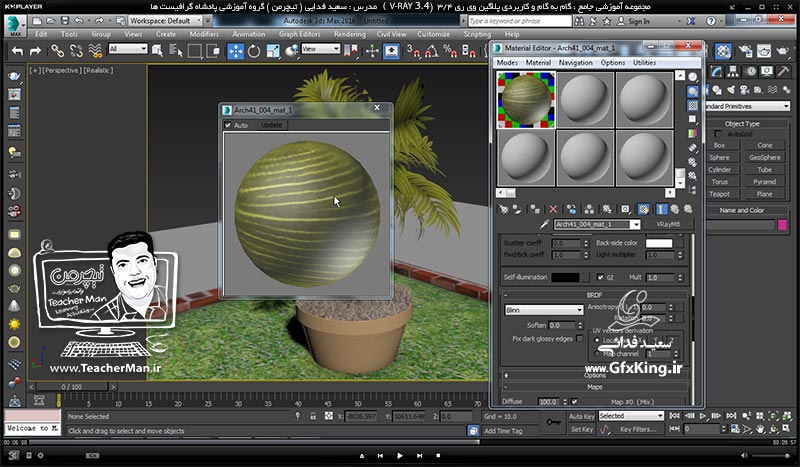
Task: Click the Show End Result icon
Action: (661, 209)
